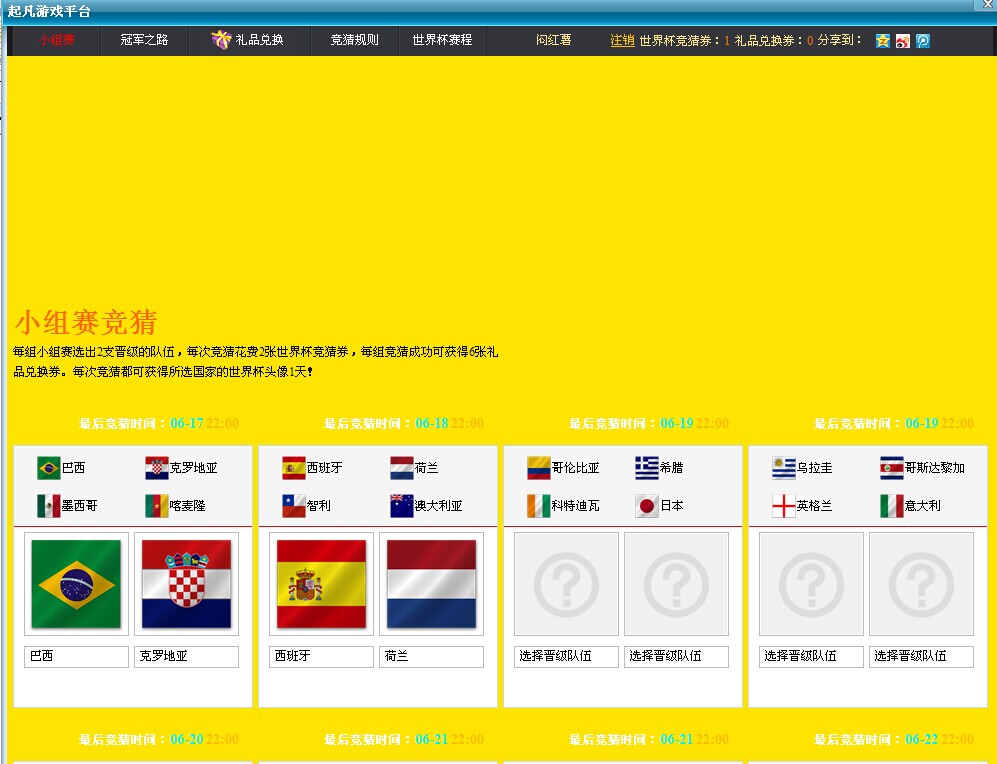Open 竞猜规则 rules tab
Viewport: 997px width, 764px height.
[x=354, y=40]
